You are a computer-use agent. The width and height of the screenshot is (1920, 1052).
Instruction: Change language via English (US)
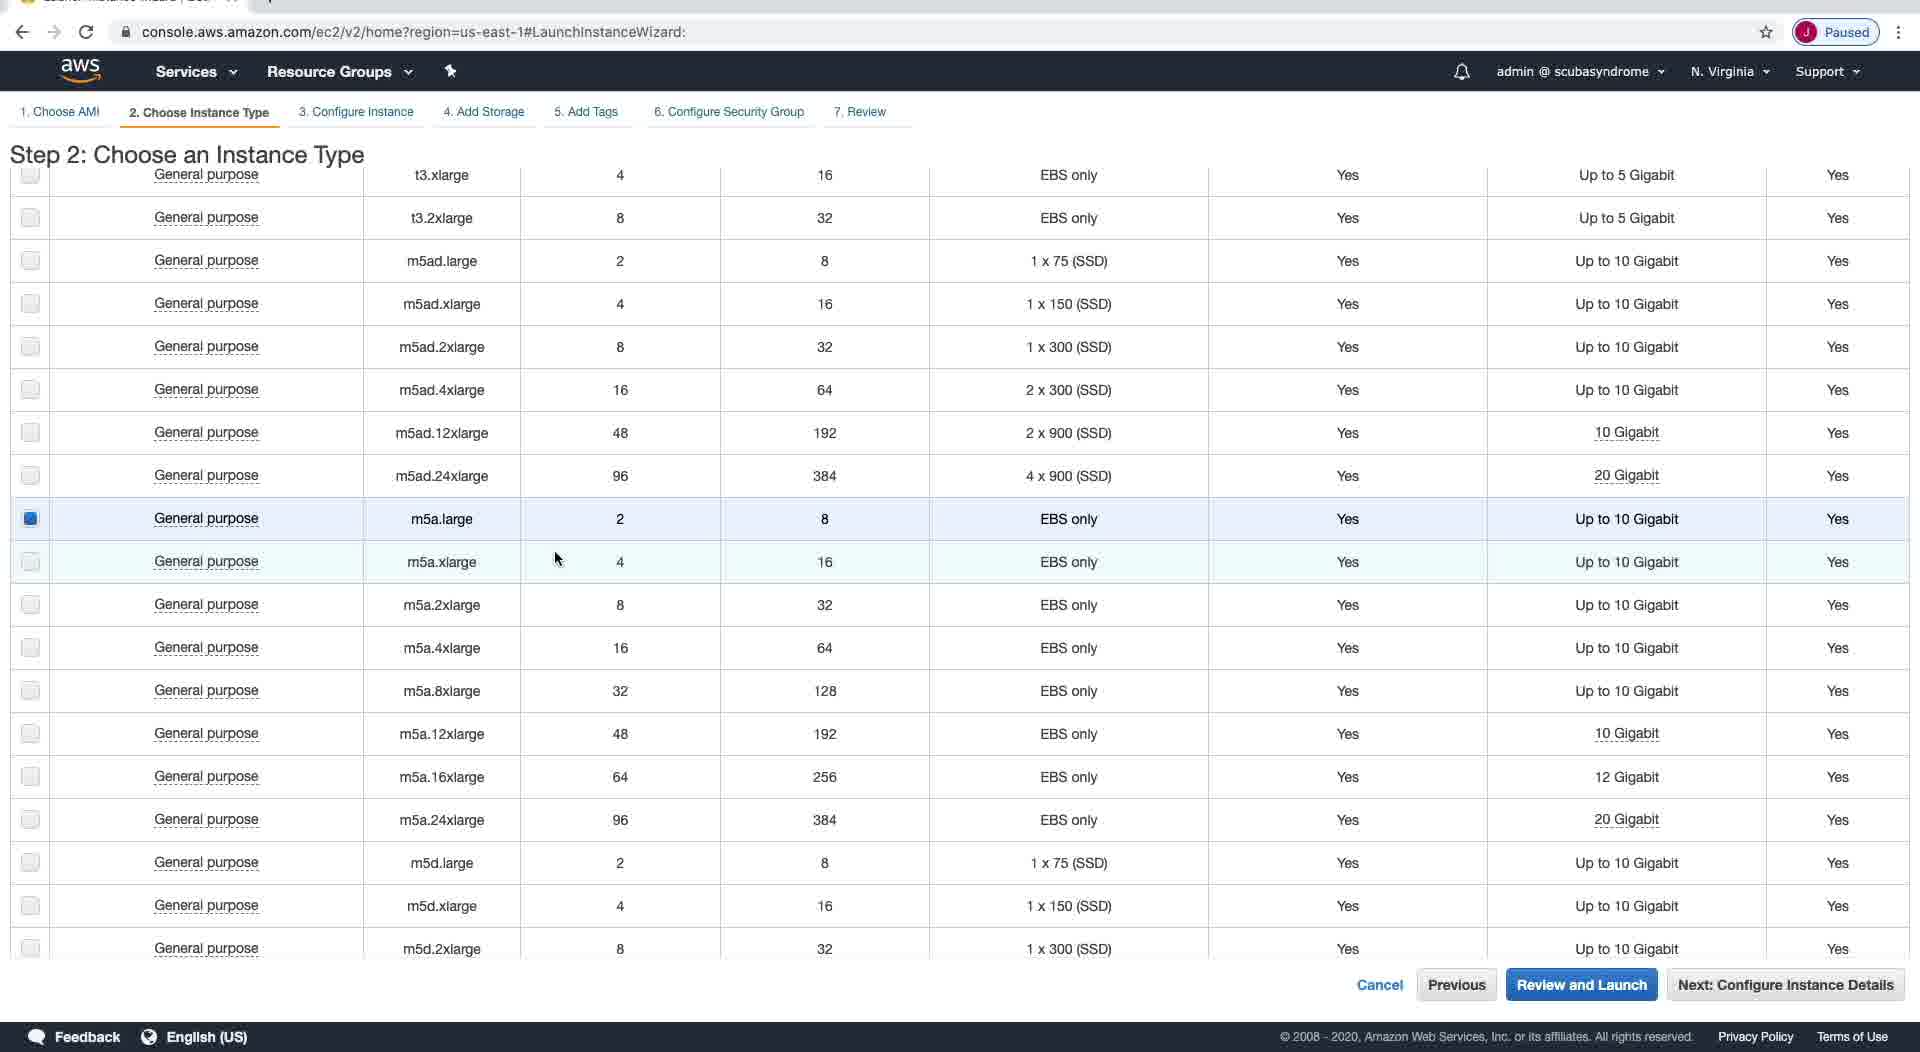click(207, 1037)
